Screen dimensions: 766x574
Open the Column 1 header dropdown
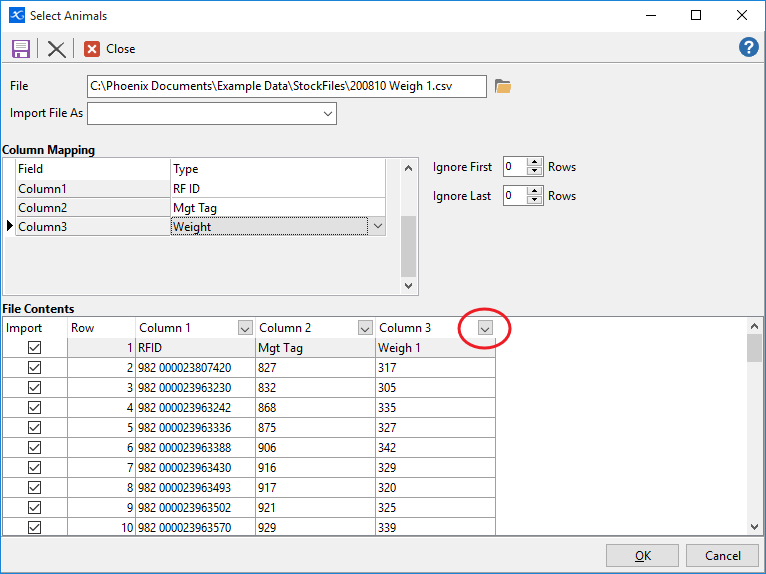point(245,328)
